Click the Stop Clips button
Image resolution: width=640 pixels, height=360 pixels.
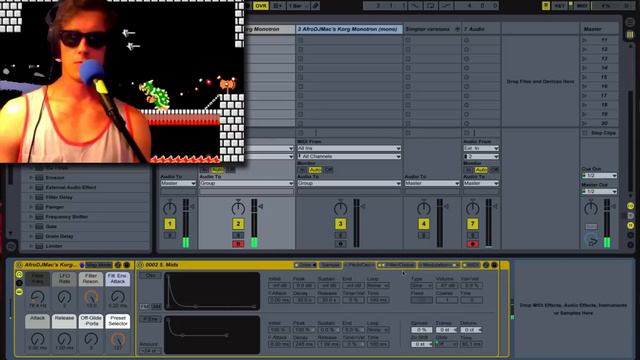point(600,133)
